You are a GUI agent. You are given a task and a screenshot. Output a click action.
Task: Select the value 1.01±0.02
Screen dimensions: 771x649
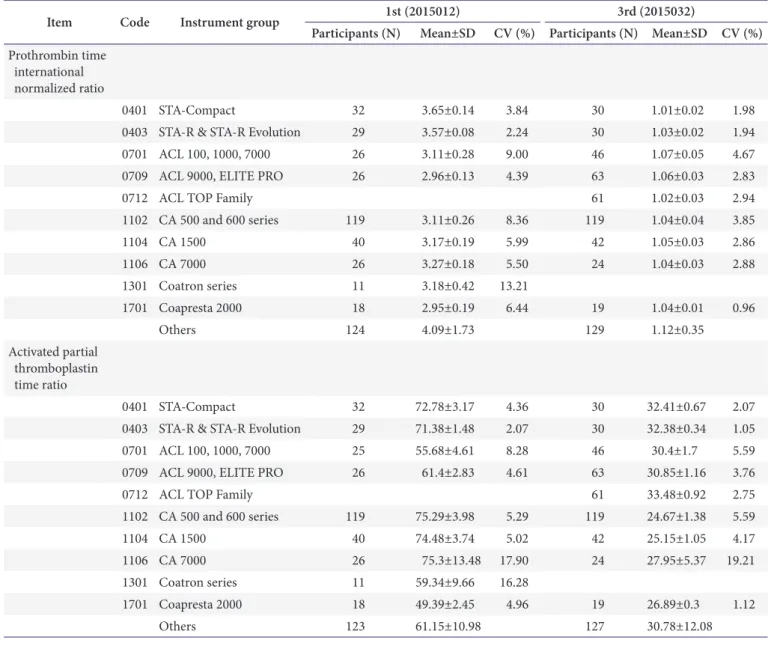pos(678,110)
